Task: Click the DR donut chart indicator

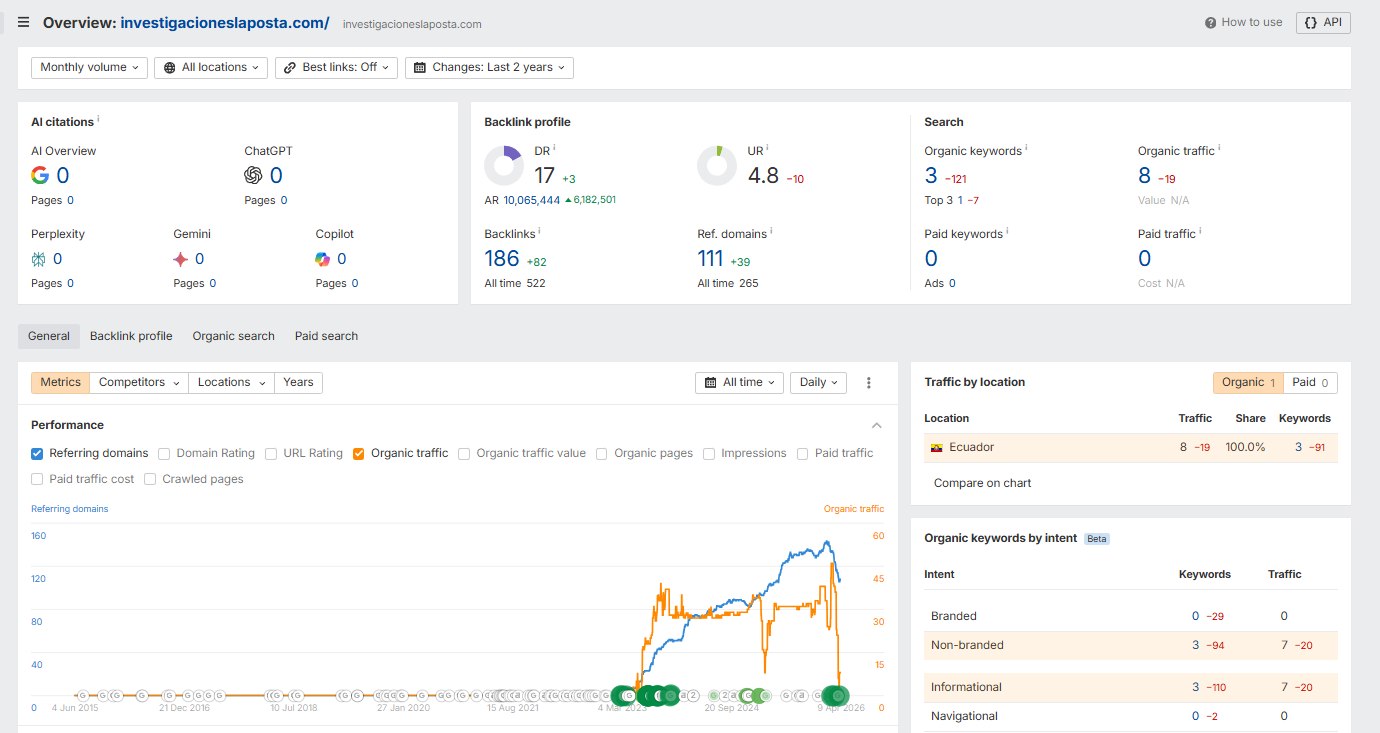Action: click(x=504, y=166)
